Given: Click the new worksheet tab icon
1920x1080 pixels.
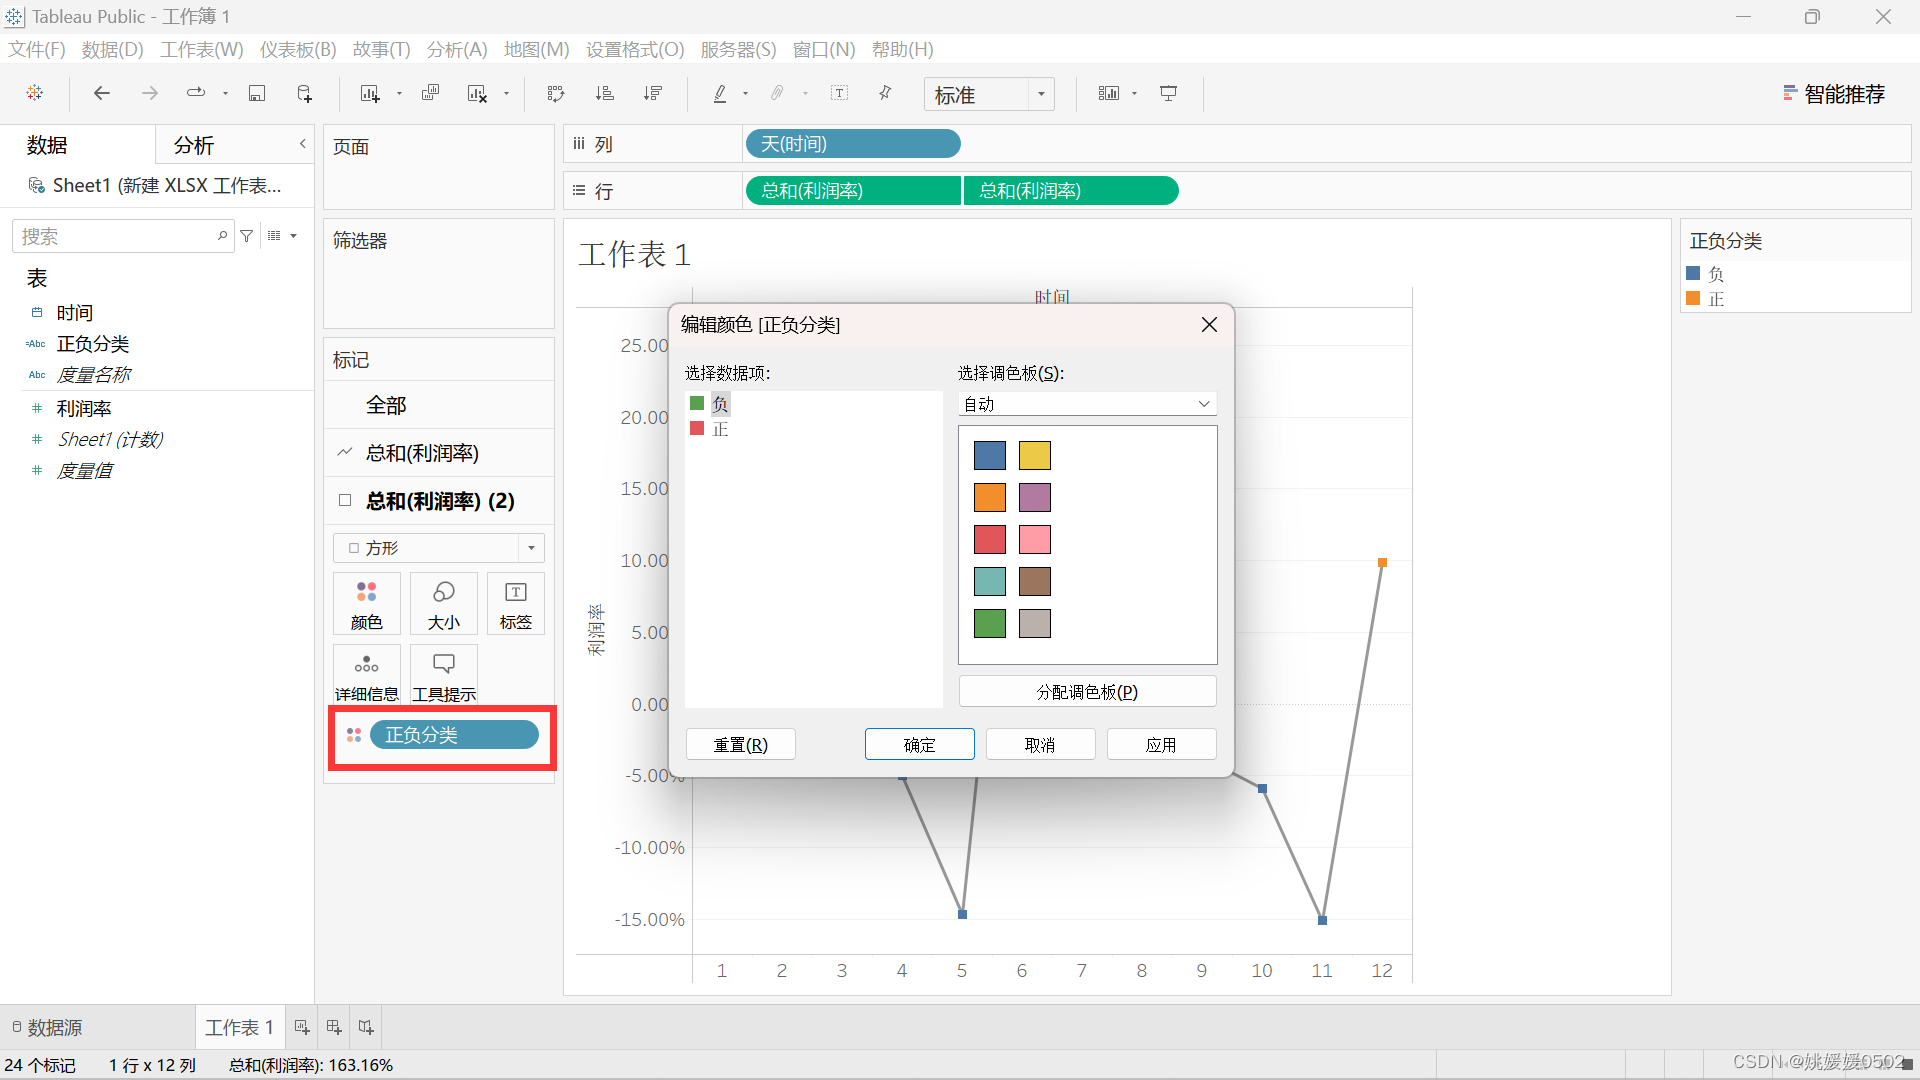Looking at the screenshot, I should pos(301,1027).
